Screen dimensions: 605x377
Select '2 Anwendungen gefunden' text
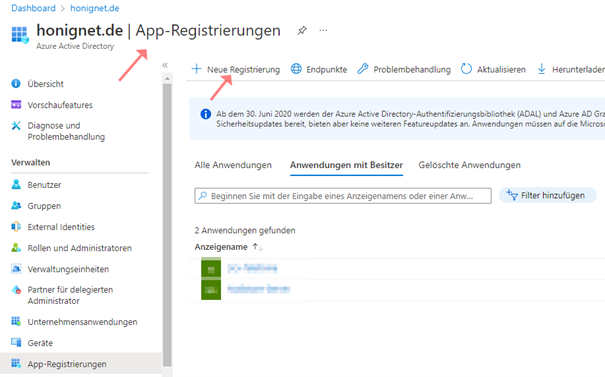(245, 230)
